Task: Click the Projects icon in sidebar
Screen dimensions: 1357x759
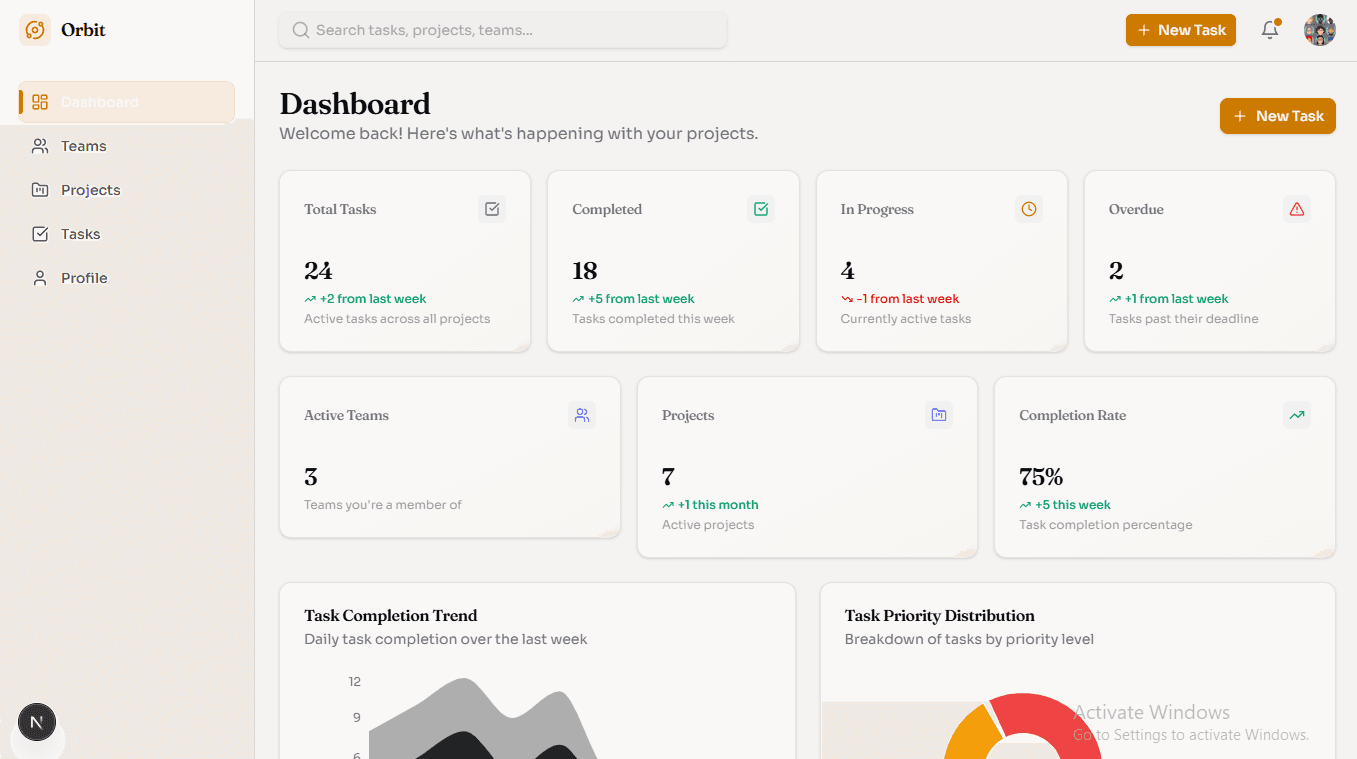Action: (40, 190)
